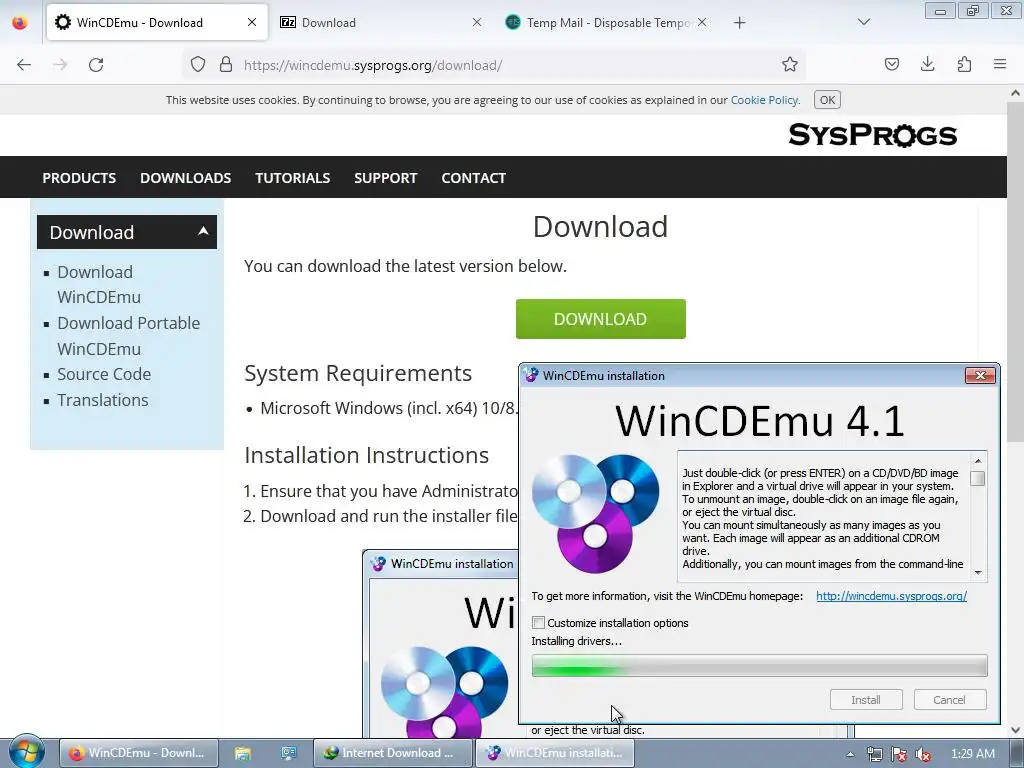Close the 7z Download tab
The image size is (1024, 768).
[x=477, y=22]
